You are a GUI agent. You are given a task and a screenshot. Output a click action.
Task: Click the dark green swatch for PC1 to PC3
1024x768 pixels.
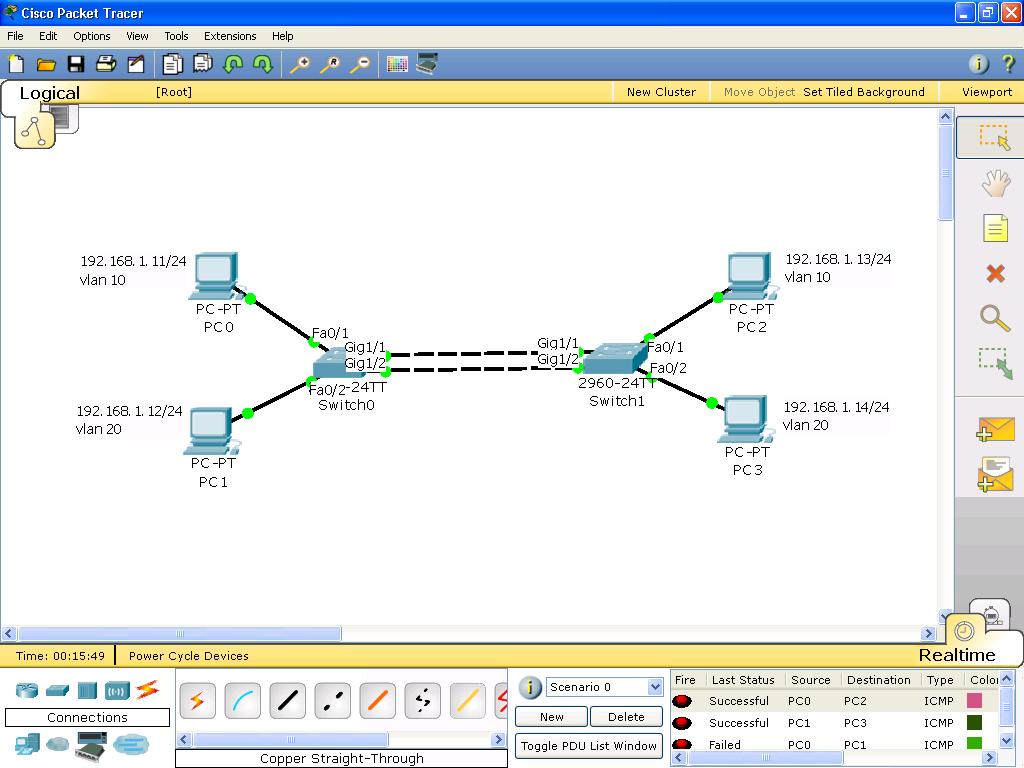pyautogui.click(x=974, y=722)
